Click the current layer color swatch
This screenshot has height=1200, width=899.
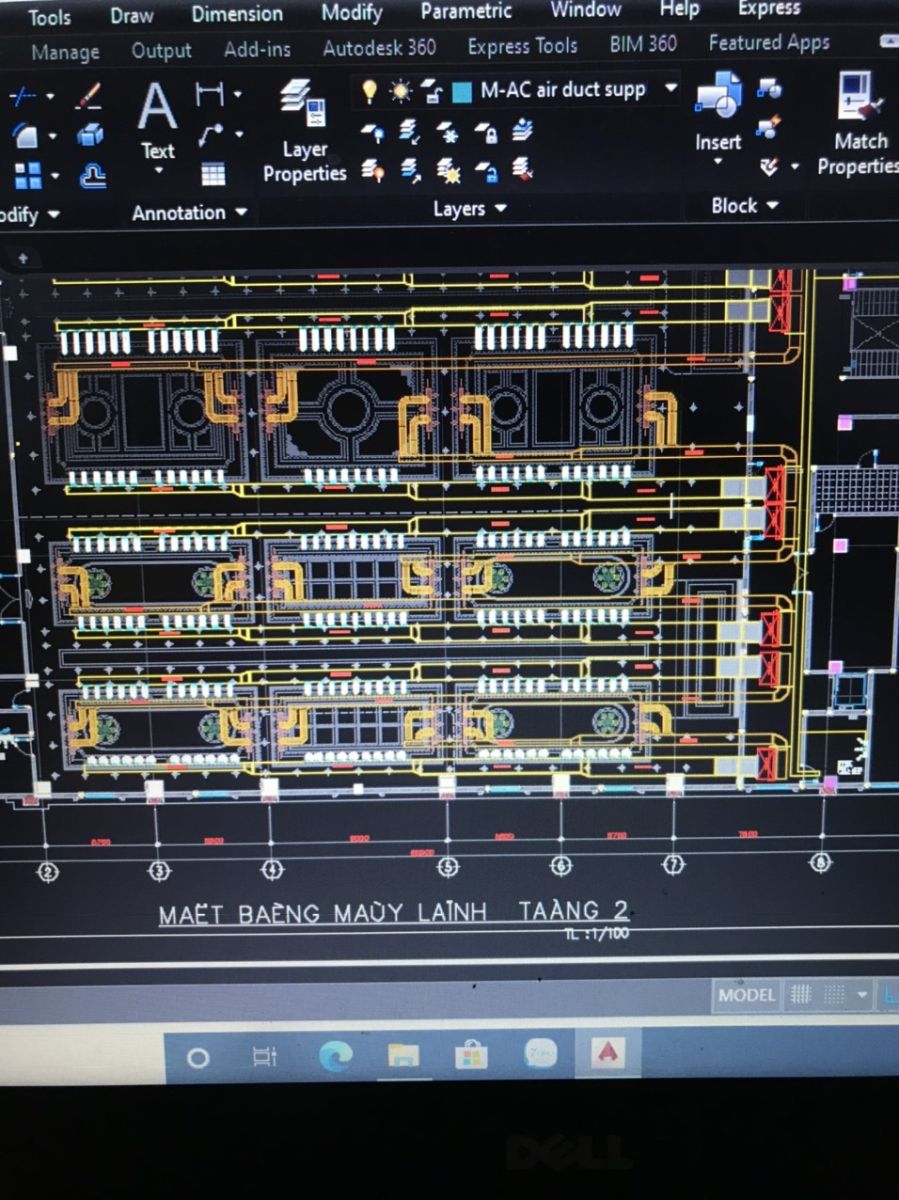(x=461, y=92)
